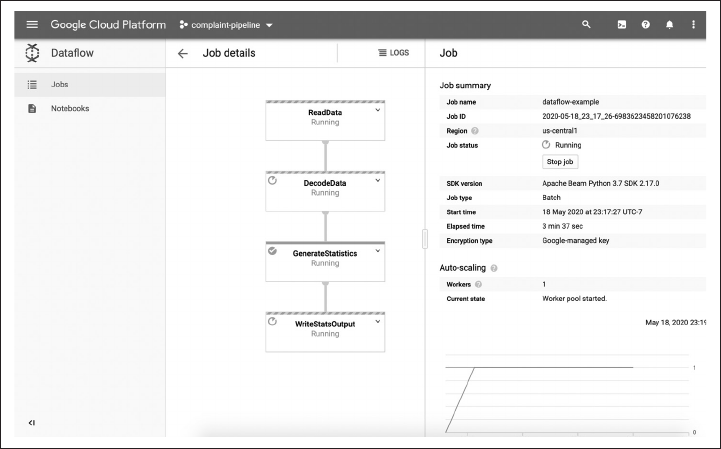Select the ReadData pipeline node
This screenshot has width=721, height=449.
point(325,121)
